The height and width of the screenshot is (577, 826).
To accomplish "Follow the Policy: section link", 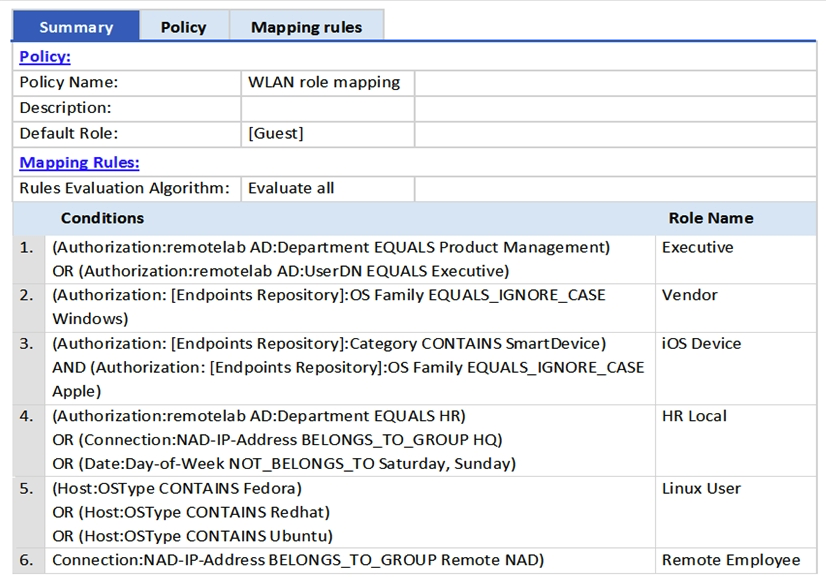I will pos(45,56).
